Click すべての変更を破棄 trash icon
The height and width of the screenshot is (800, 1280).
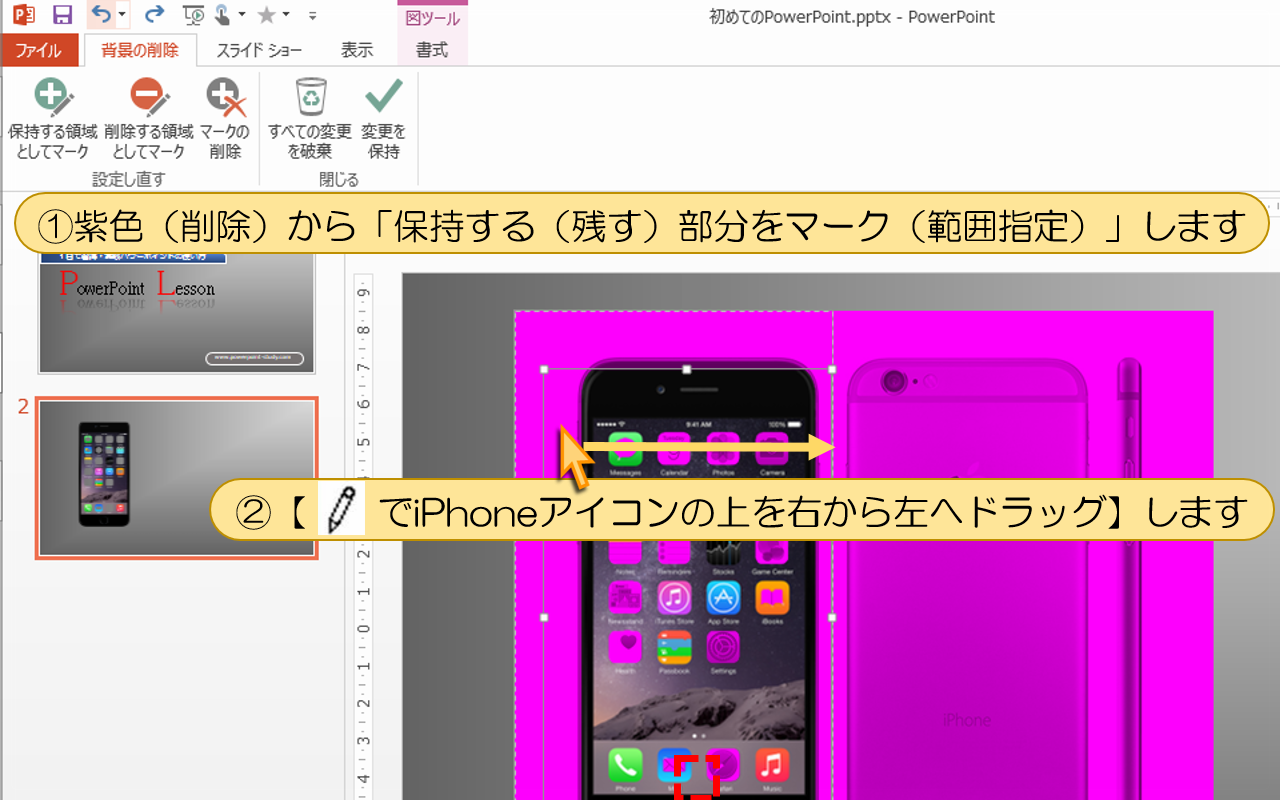tap(310, 119)
